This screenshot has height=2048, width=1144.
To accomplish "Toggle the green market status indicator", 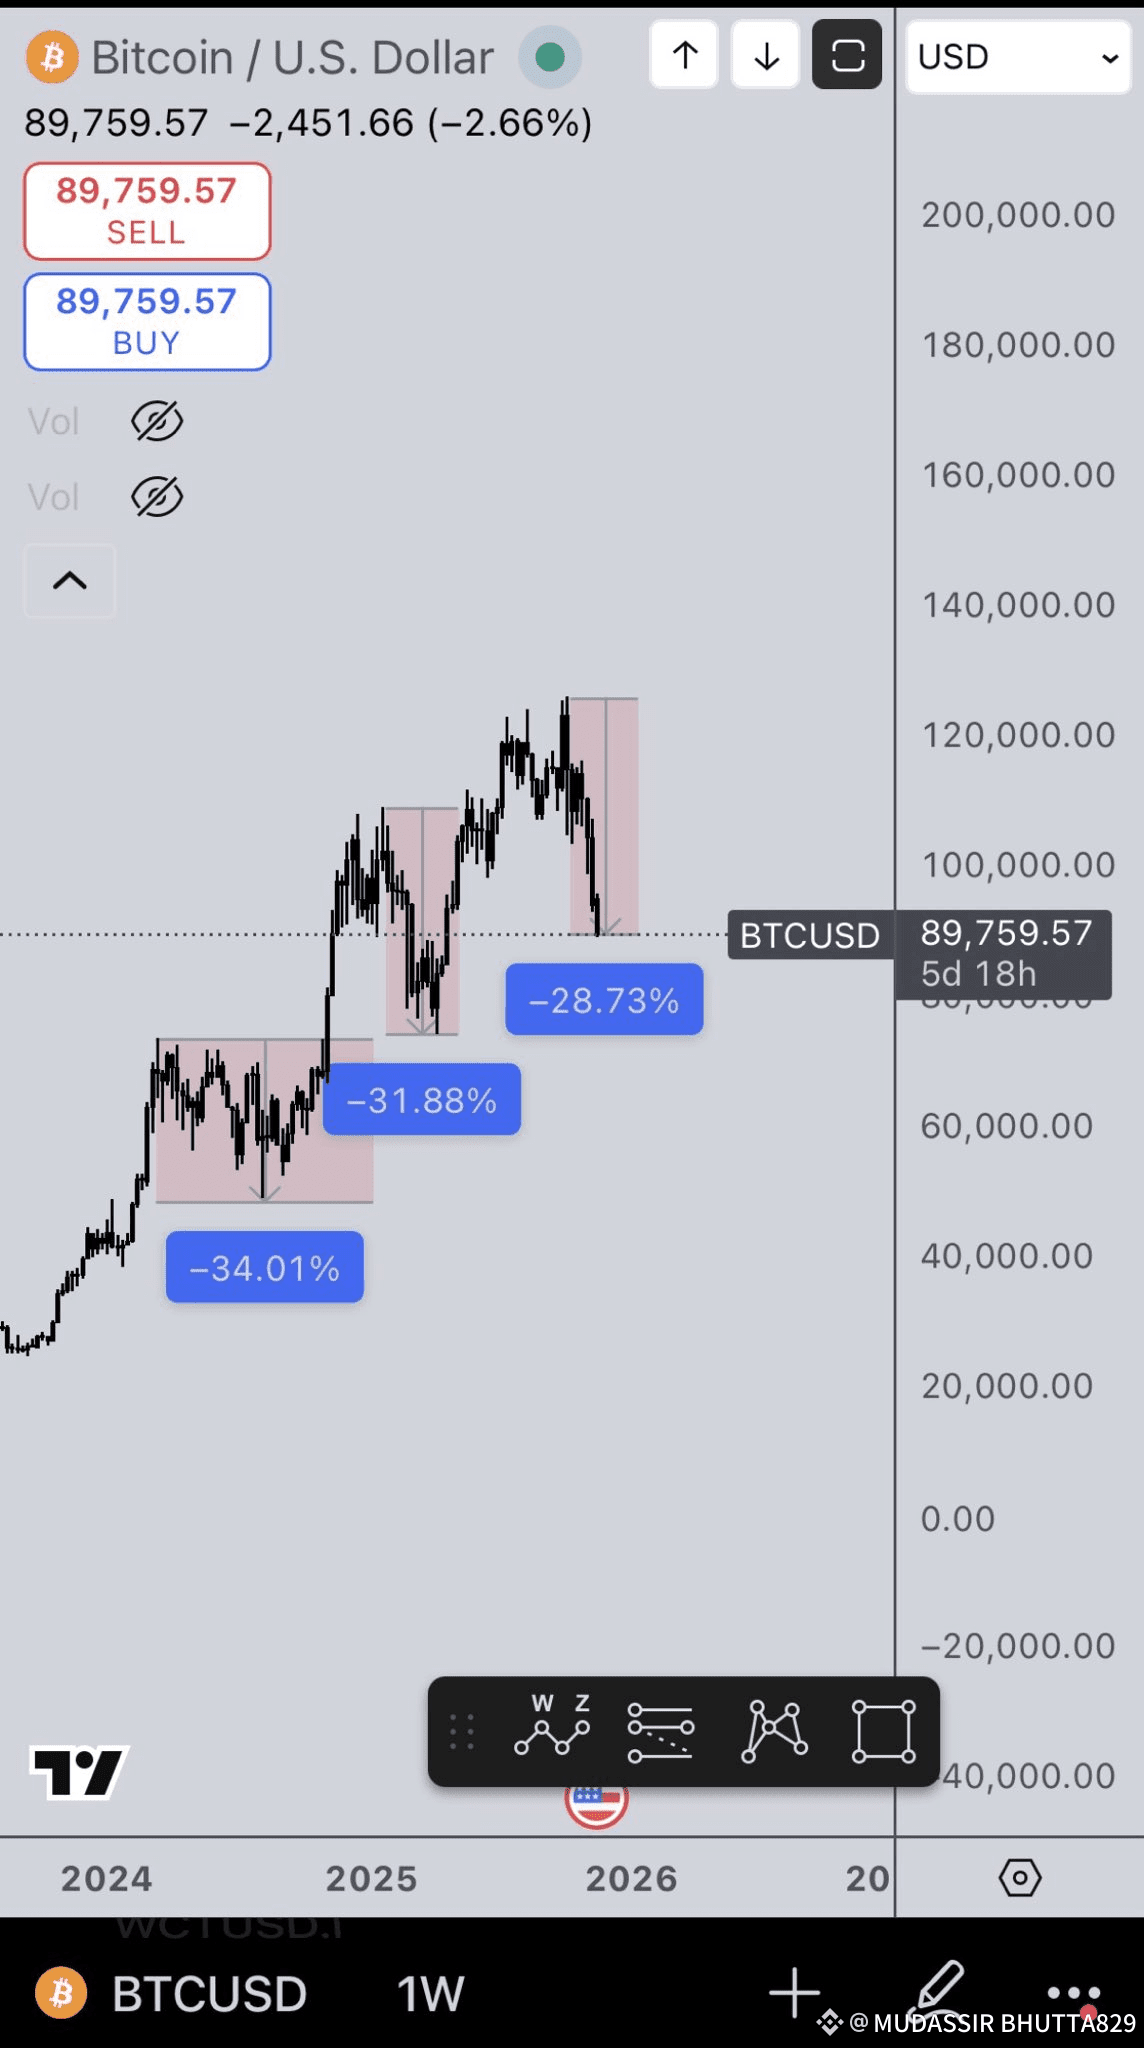I will point(550,57).
